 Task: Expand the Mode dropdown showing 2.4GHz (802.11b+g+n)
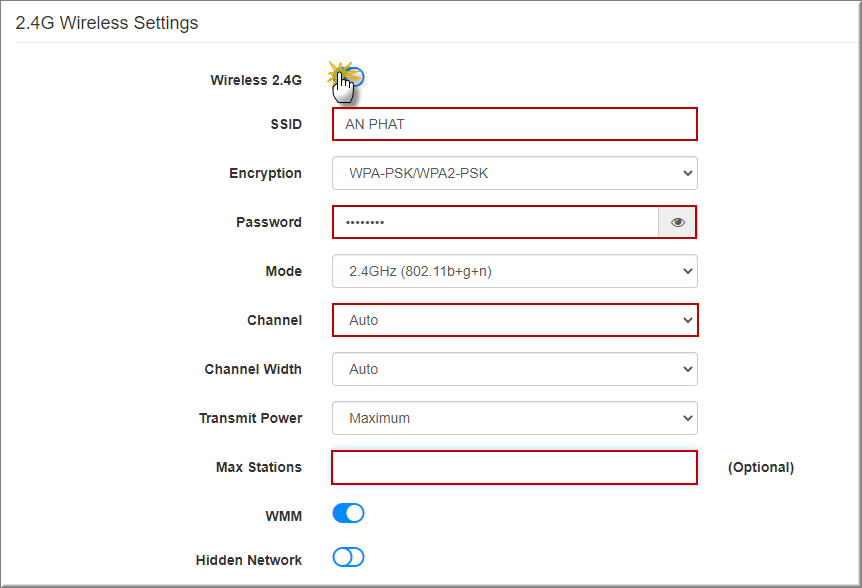514,271
